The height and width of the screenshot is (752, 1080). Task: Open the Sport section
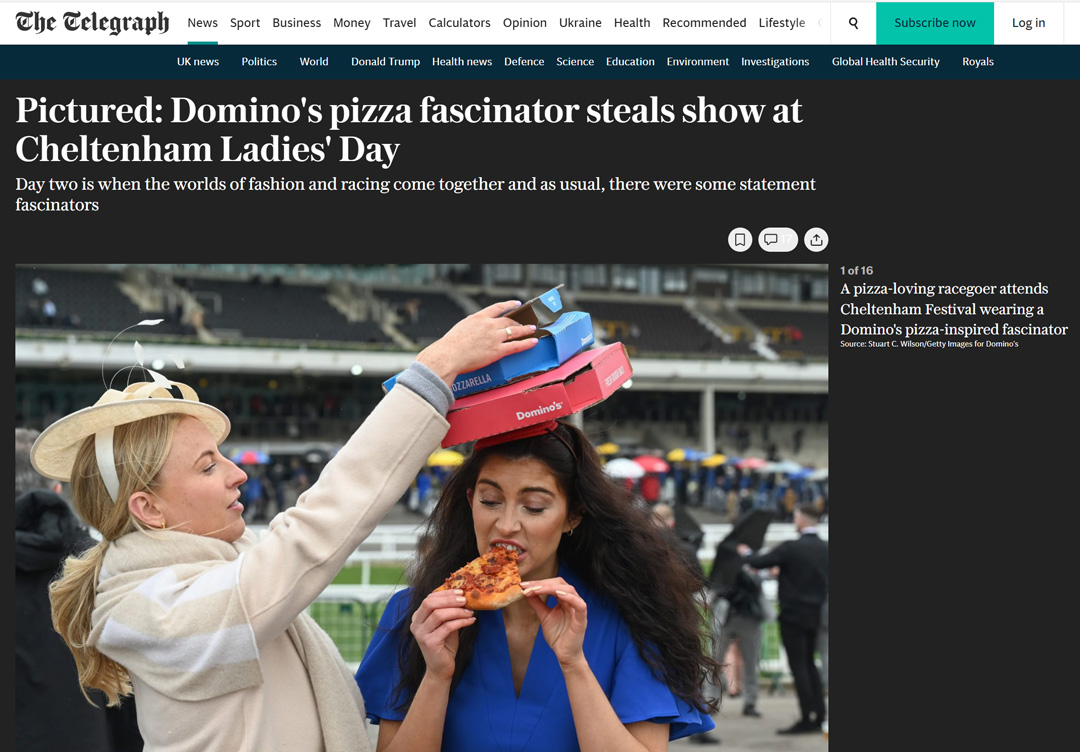(245, 23)
